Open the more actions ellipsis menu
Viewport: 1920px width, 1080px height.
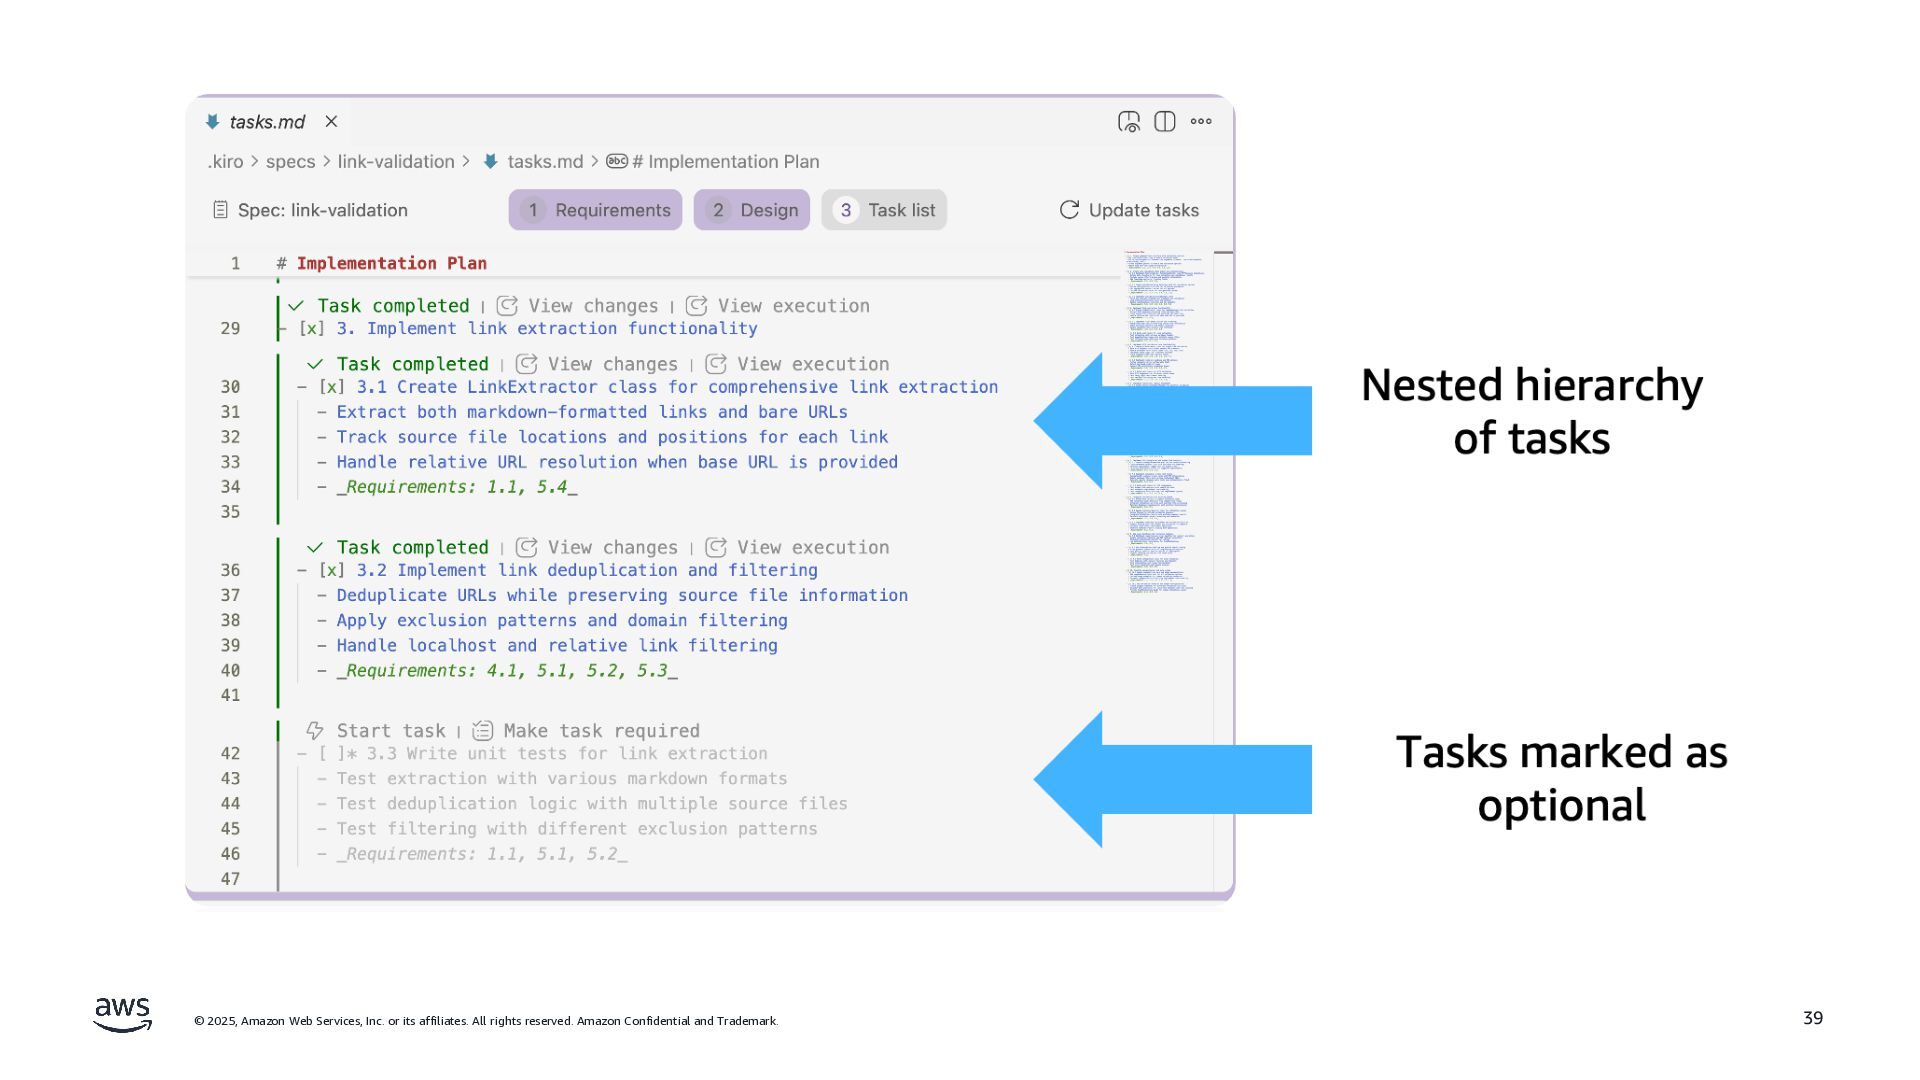coord(1201,122)
